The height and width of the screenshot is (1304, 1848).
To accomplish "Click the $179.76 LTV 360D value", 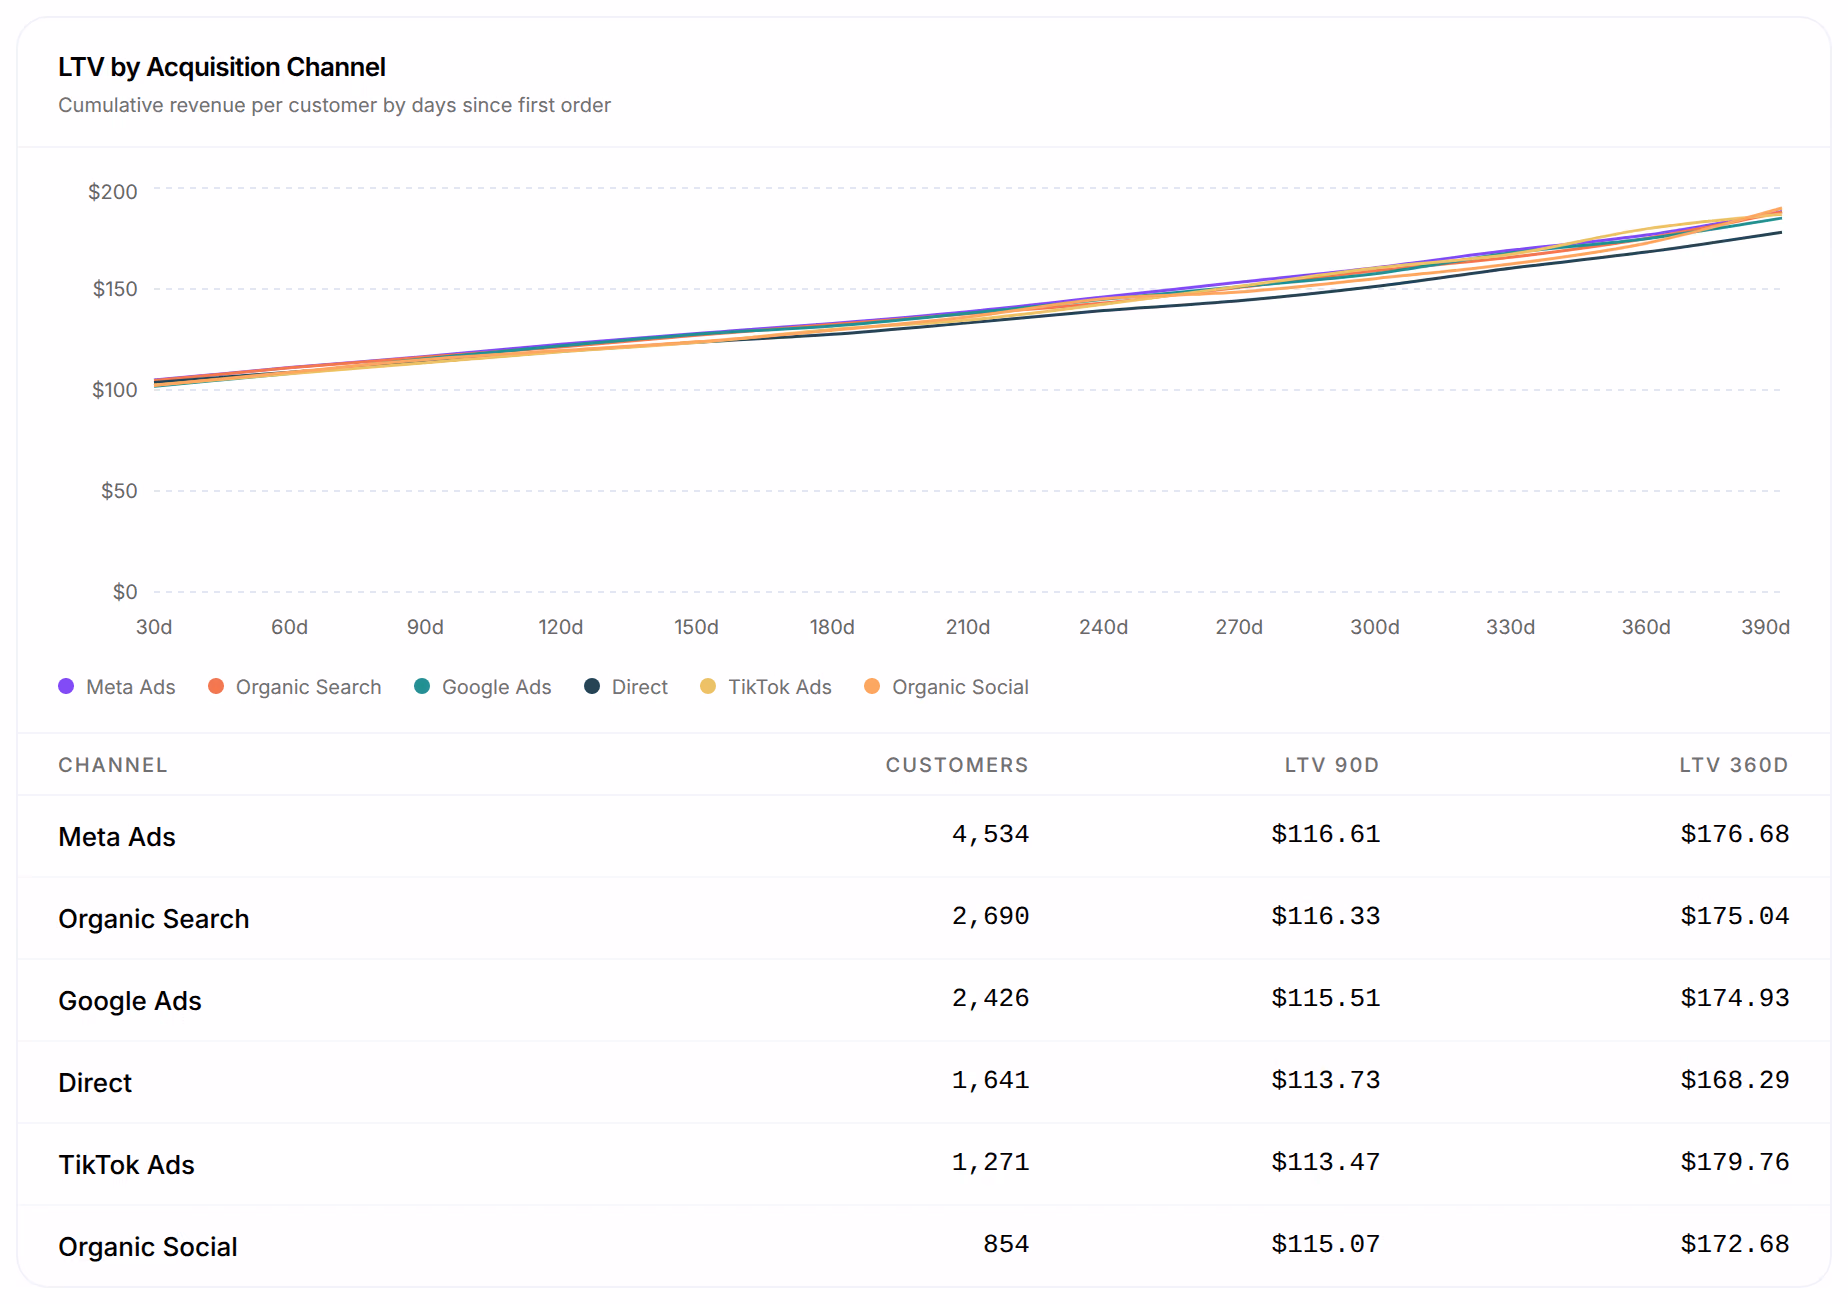I will [1734, 1162].
